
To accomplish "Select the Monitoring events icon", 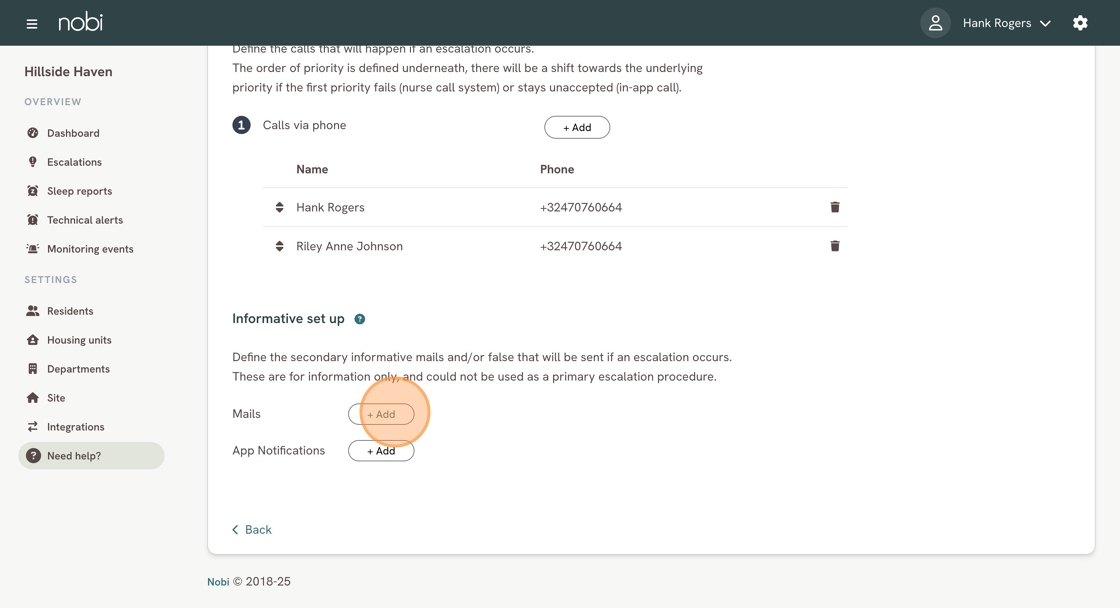I will pos(32,248).
